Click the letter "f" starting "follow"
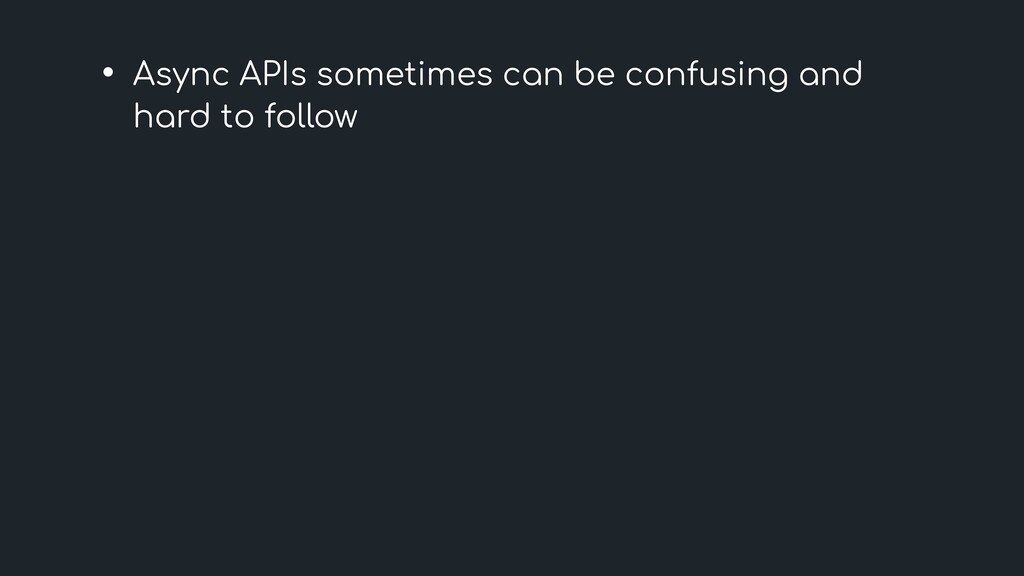The height and width of the screenshot is (576, 1024). [x=271, y=116]
